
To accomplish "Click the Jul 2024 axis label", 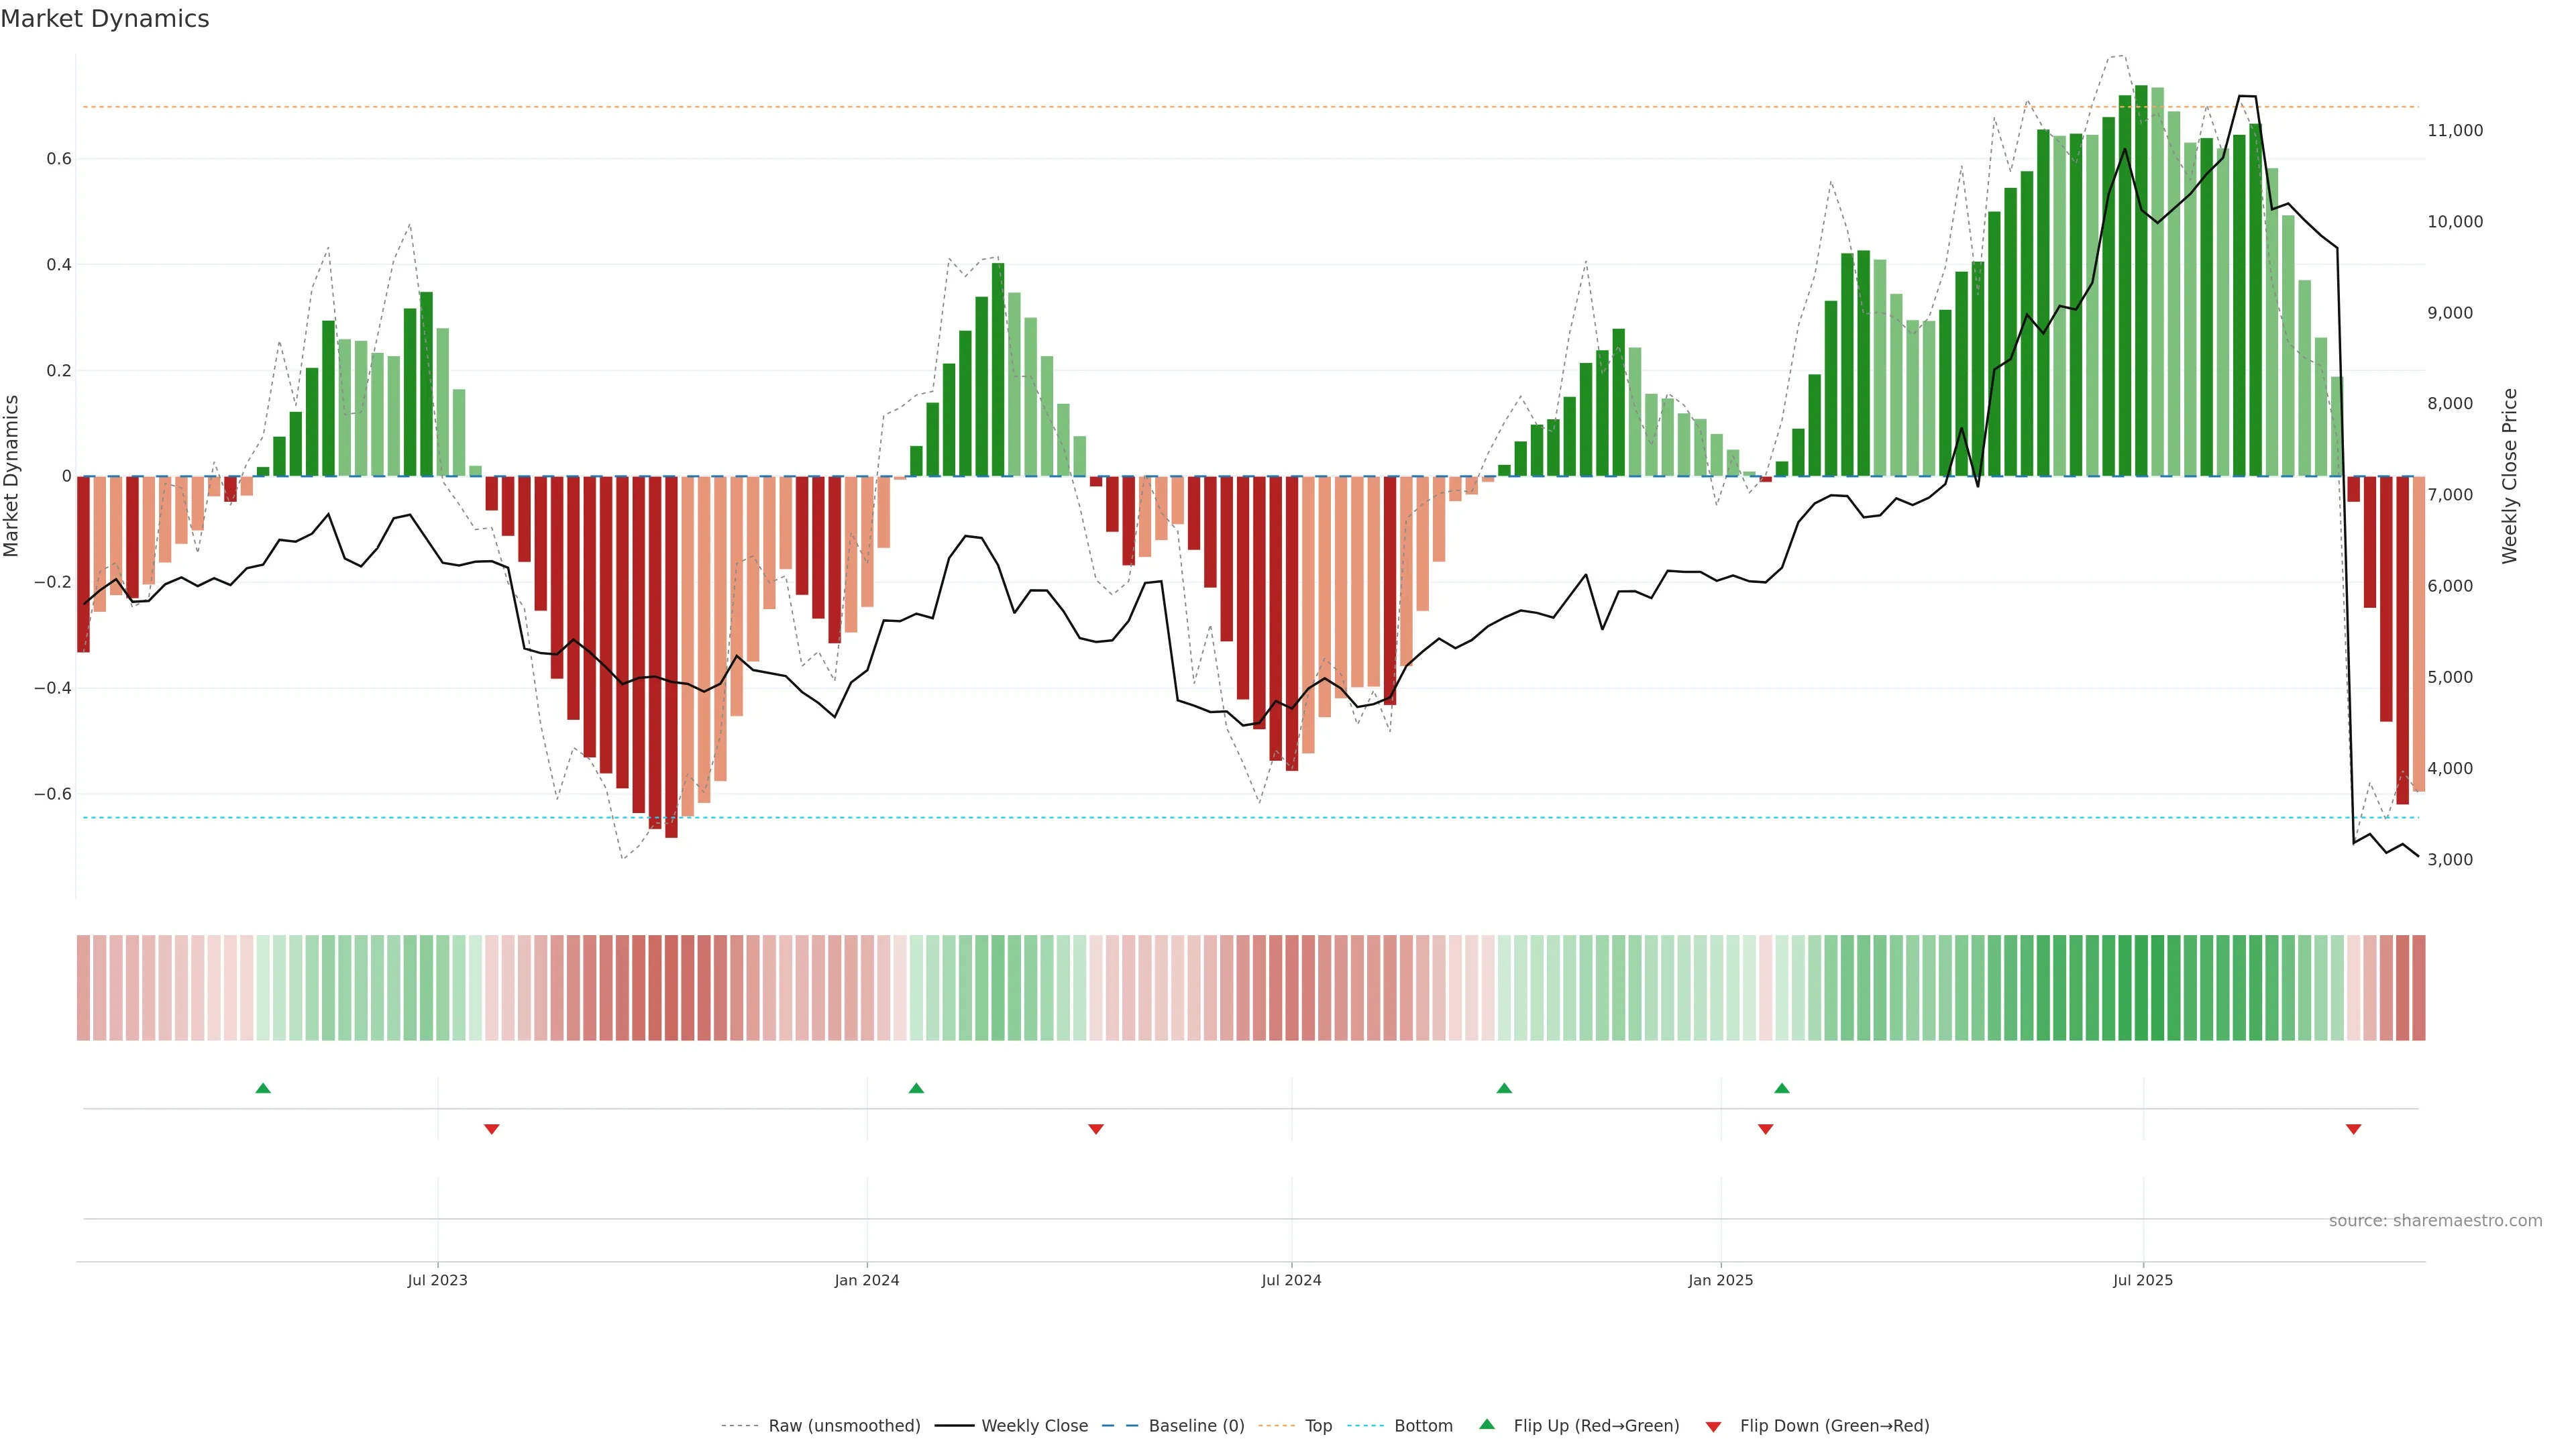I will point(1291,1280).
